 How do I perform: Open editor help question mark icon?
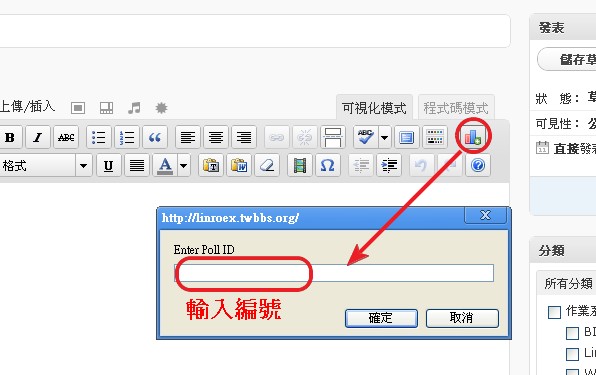478,165
